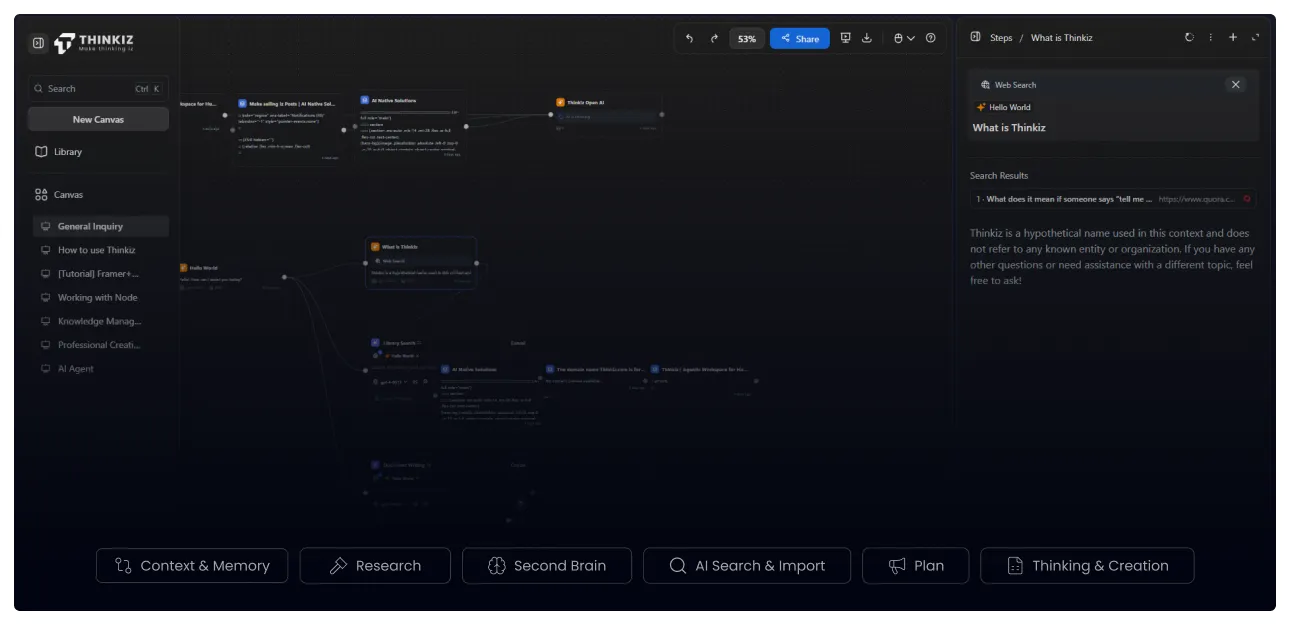This screenshot has height=626, width=1290.
Task: Select the AI Search & Import tab
Action: pos(747,565)
